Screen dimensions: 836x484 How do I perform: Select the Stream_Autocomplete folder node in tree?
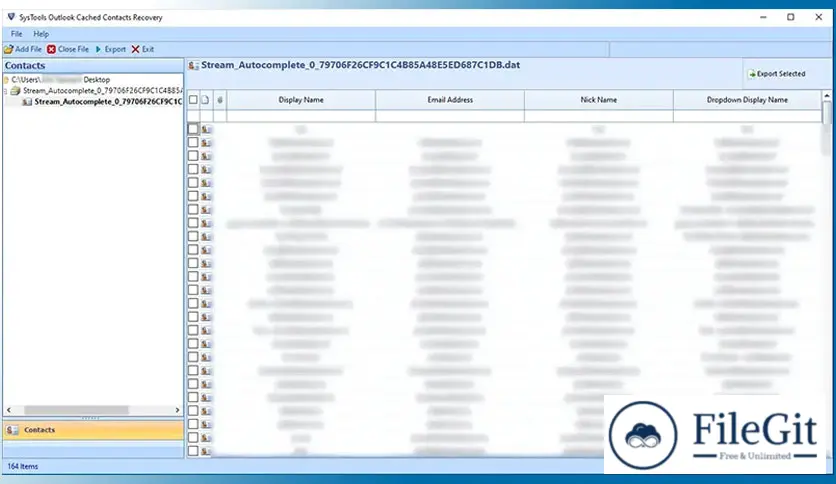(x=102, y=91)
